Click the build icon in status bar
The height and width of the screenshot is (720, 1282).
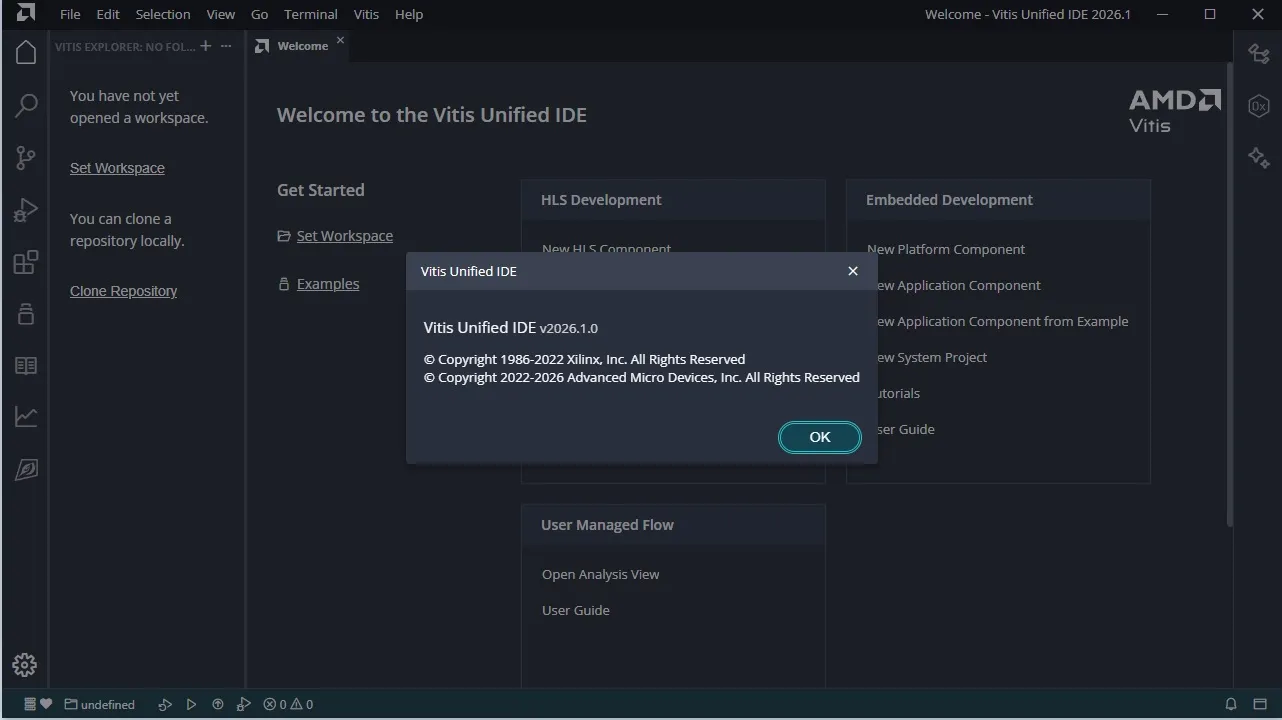pyautogui.click(x=165, y=704)
